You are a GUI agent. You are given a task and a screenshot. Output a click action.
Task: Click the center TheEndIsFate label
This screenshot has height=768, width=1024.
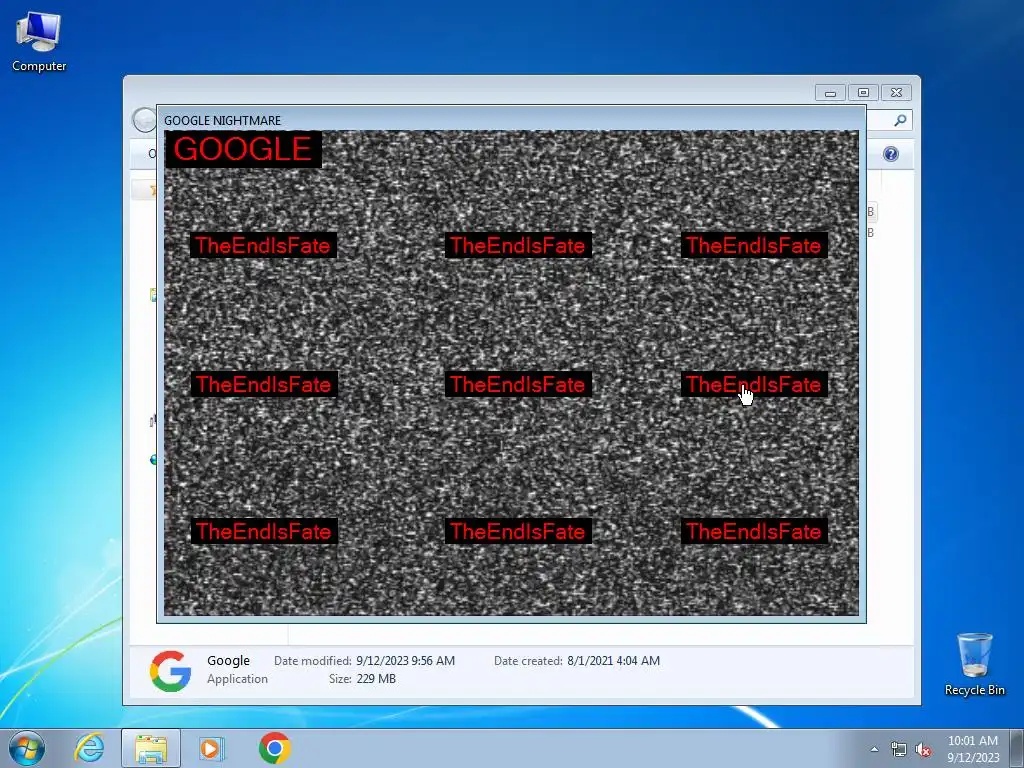coord(518,384)
